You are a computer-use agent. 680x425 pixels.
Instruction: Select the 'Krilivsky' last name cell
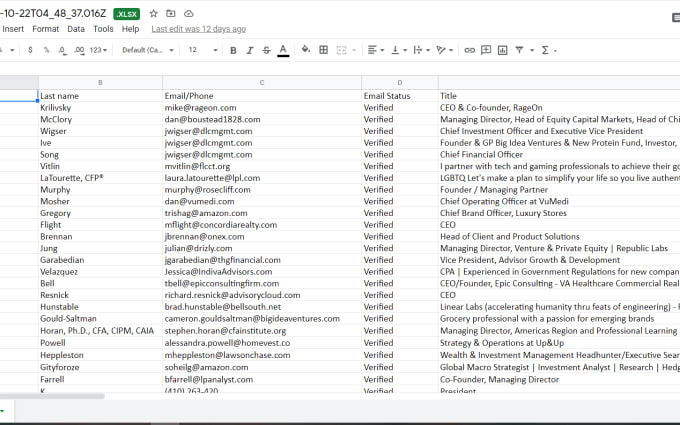click(100, 108)
